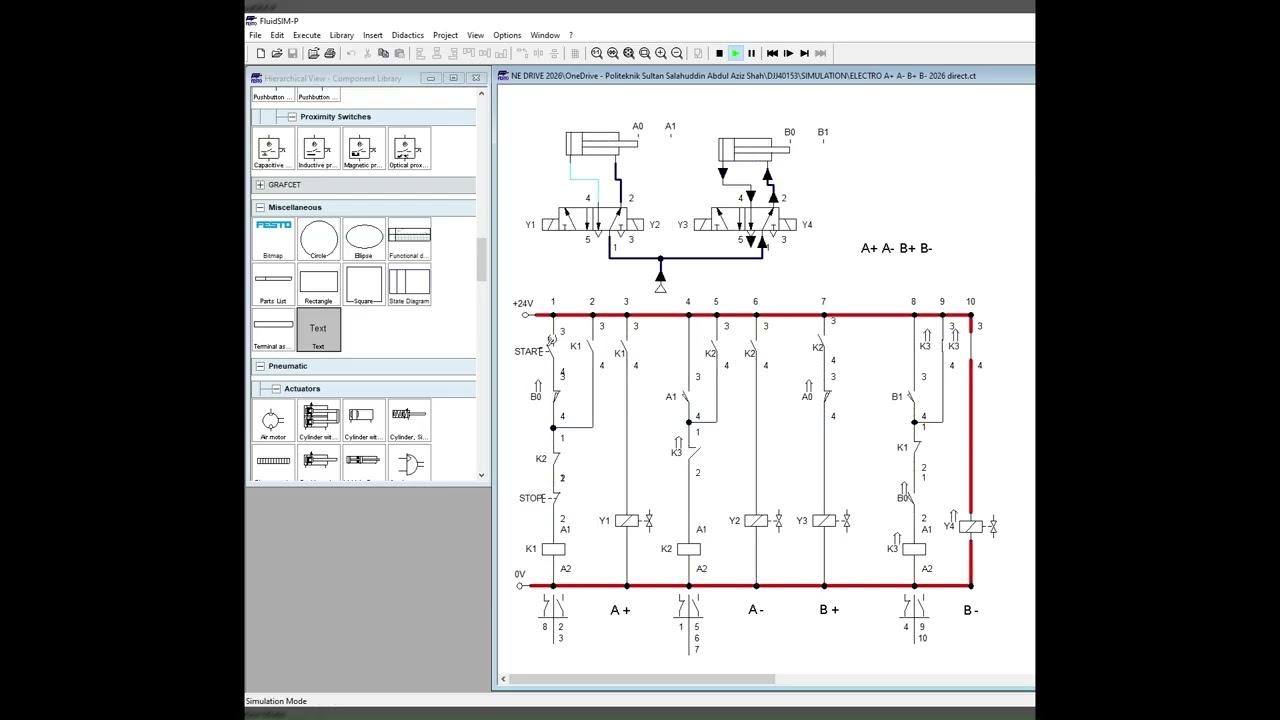Select the Terminal assignment component
The width and height of the screenshot is (1280, 720).
[x=273, y=330]
